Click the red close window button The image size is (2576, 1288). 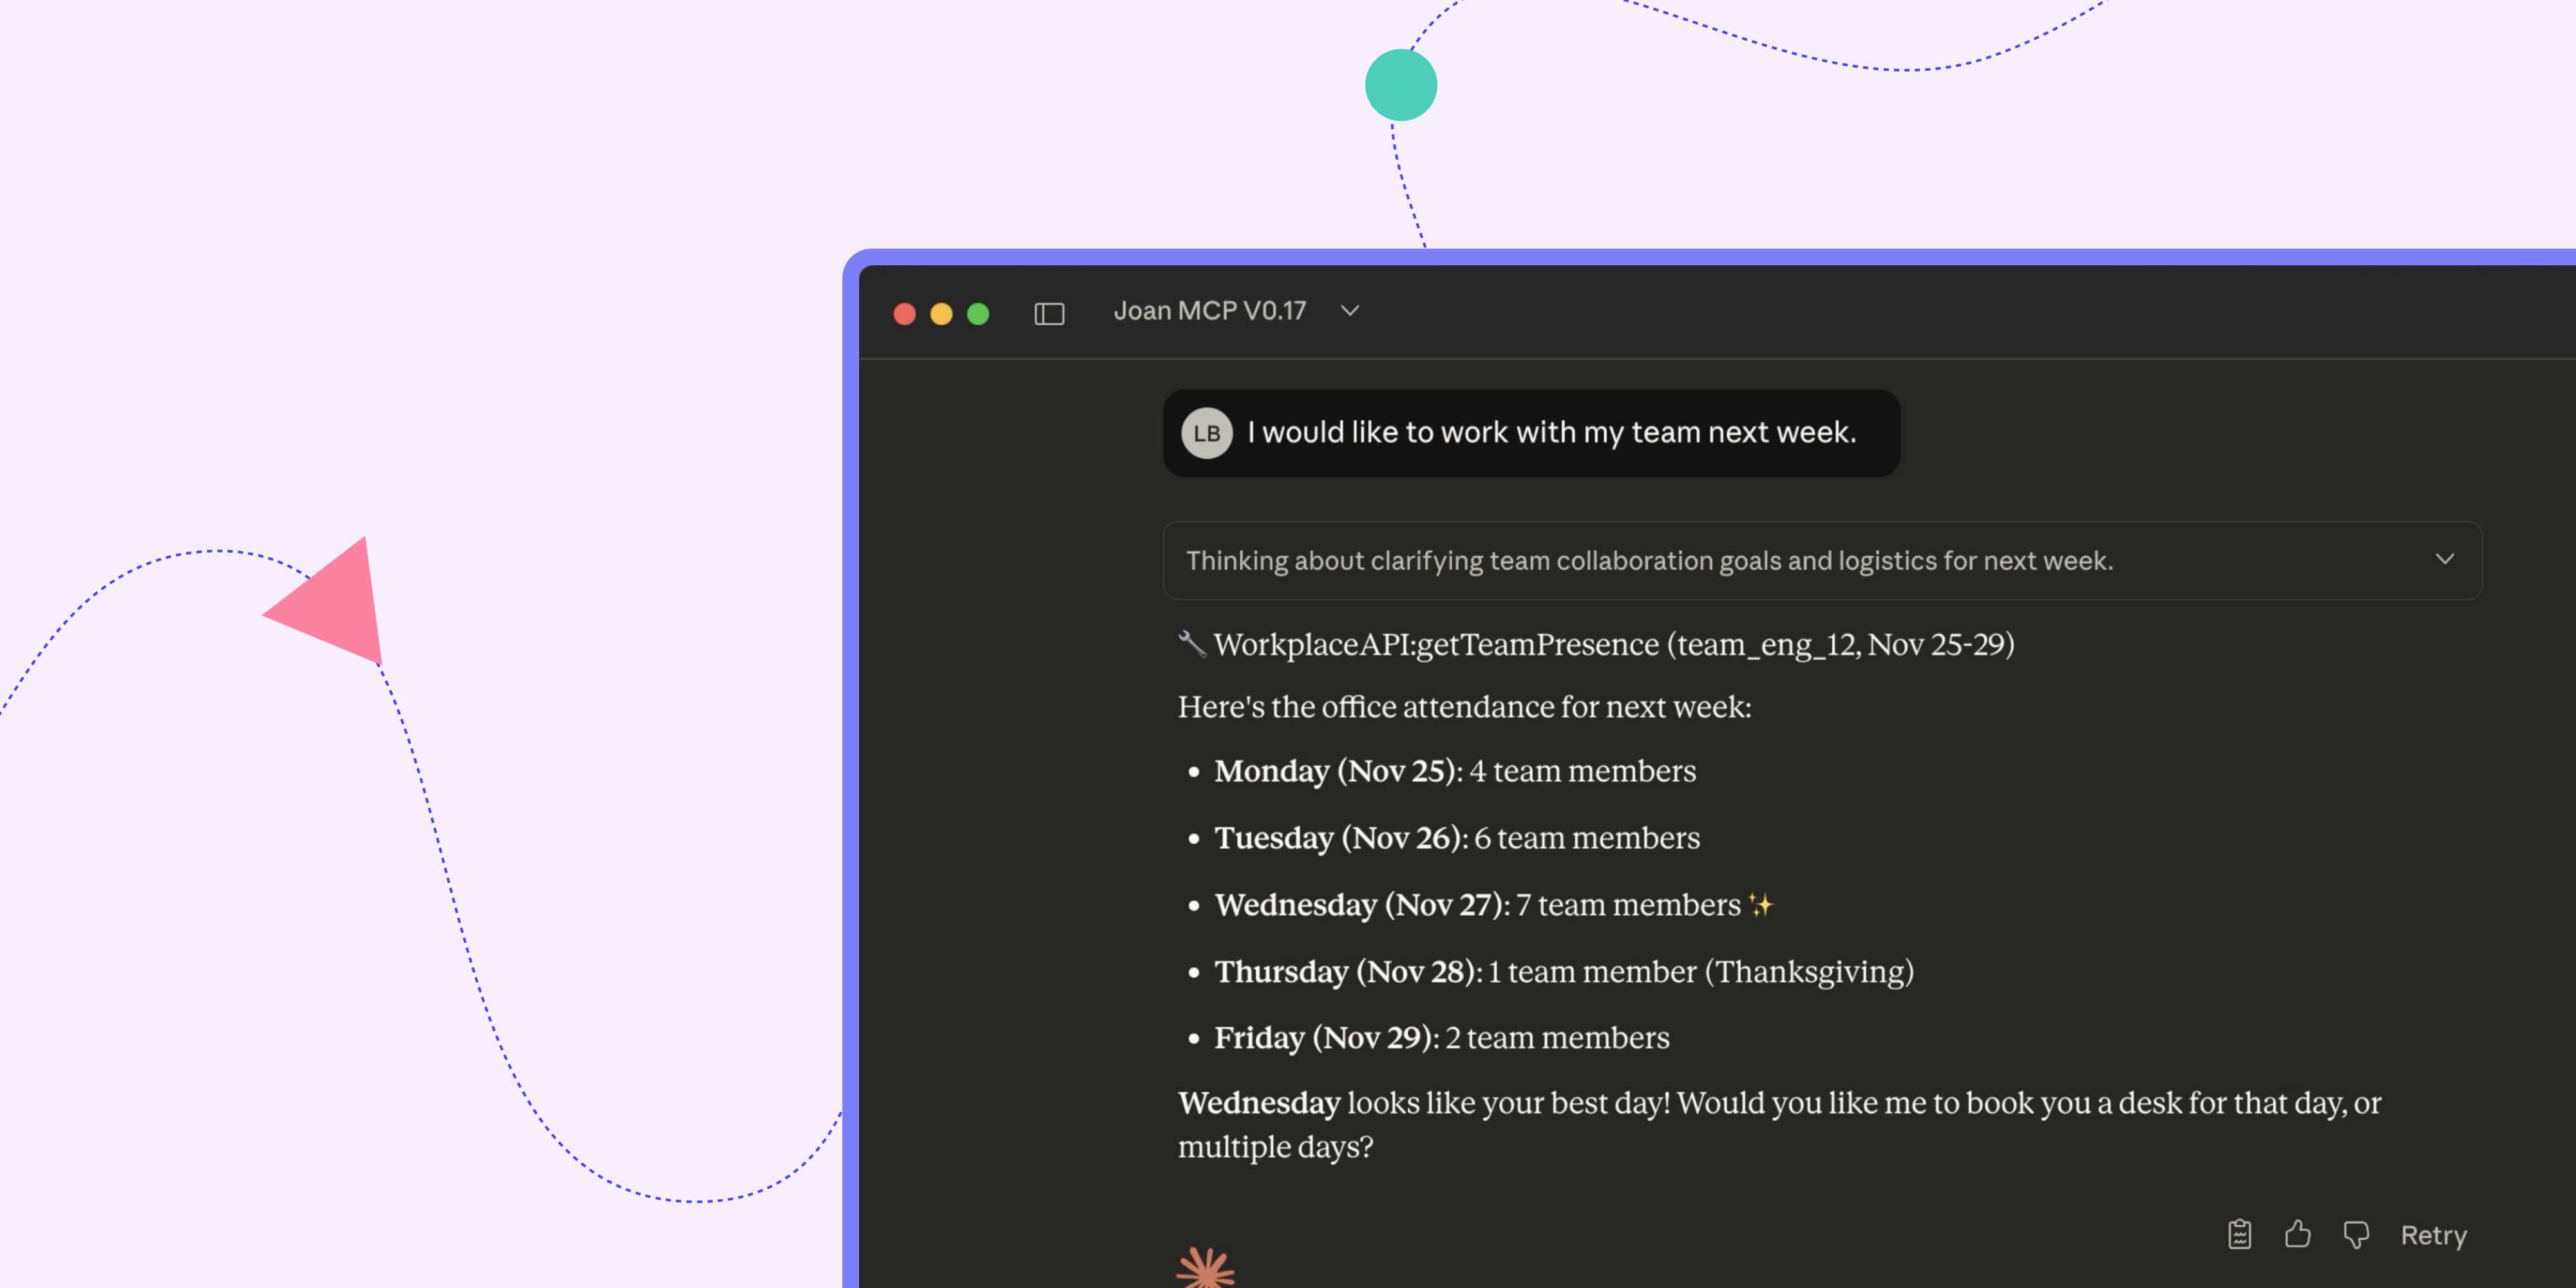(904, 314)
